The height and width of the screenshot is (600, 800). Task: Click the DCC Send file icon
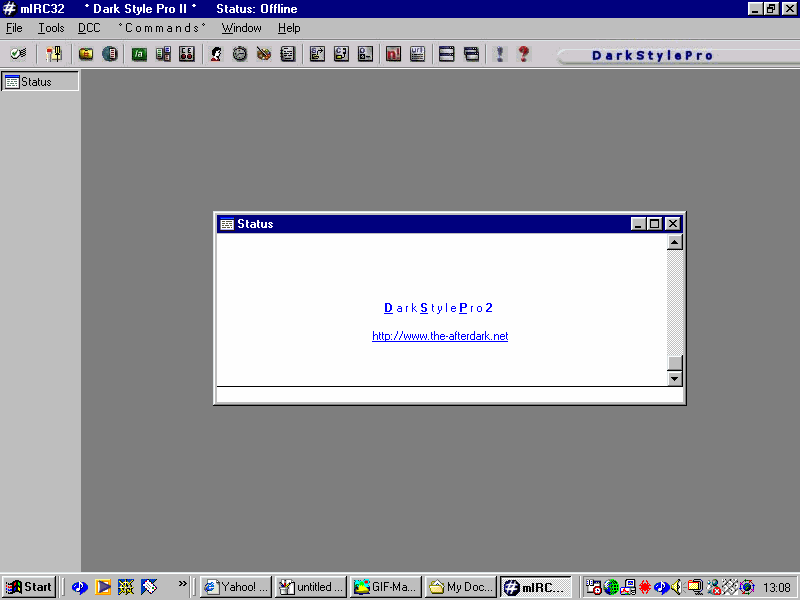coord(317,54)
